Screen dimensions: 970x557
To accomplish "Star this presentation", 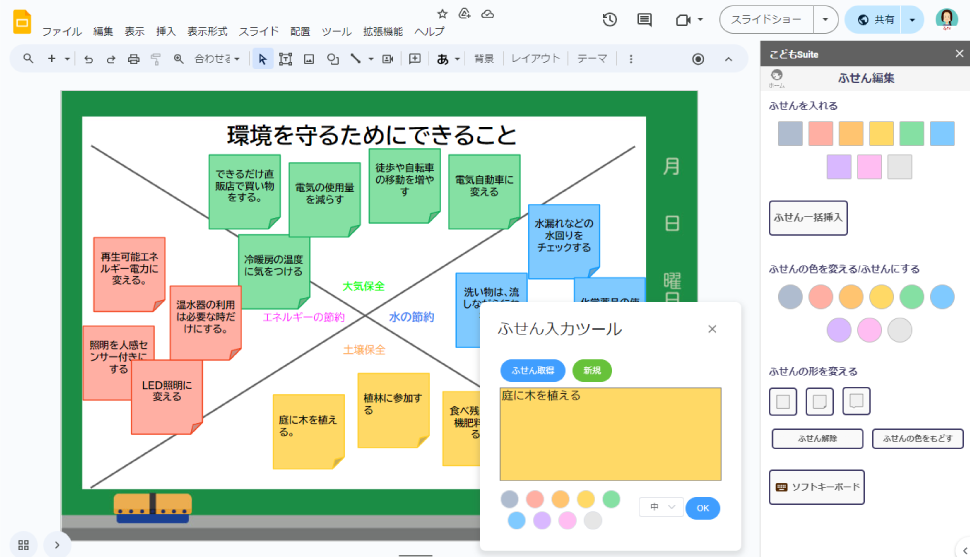I will [x=443, y=14].
